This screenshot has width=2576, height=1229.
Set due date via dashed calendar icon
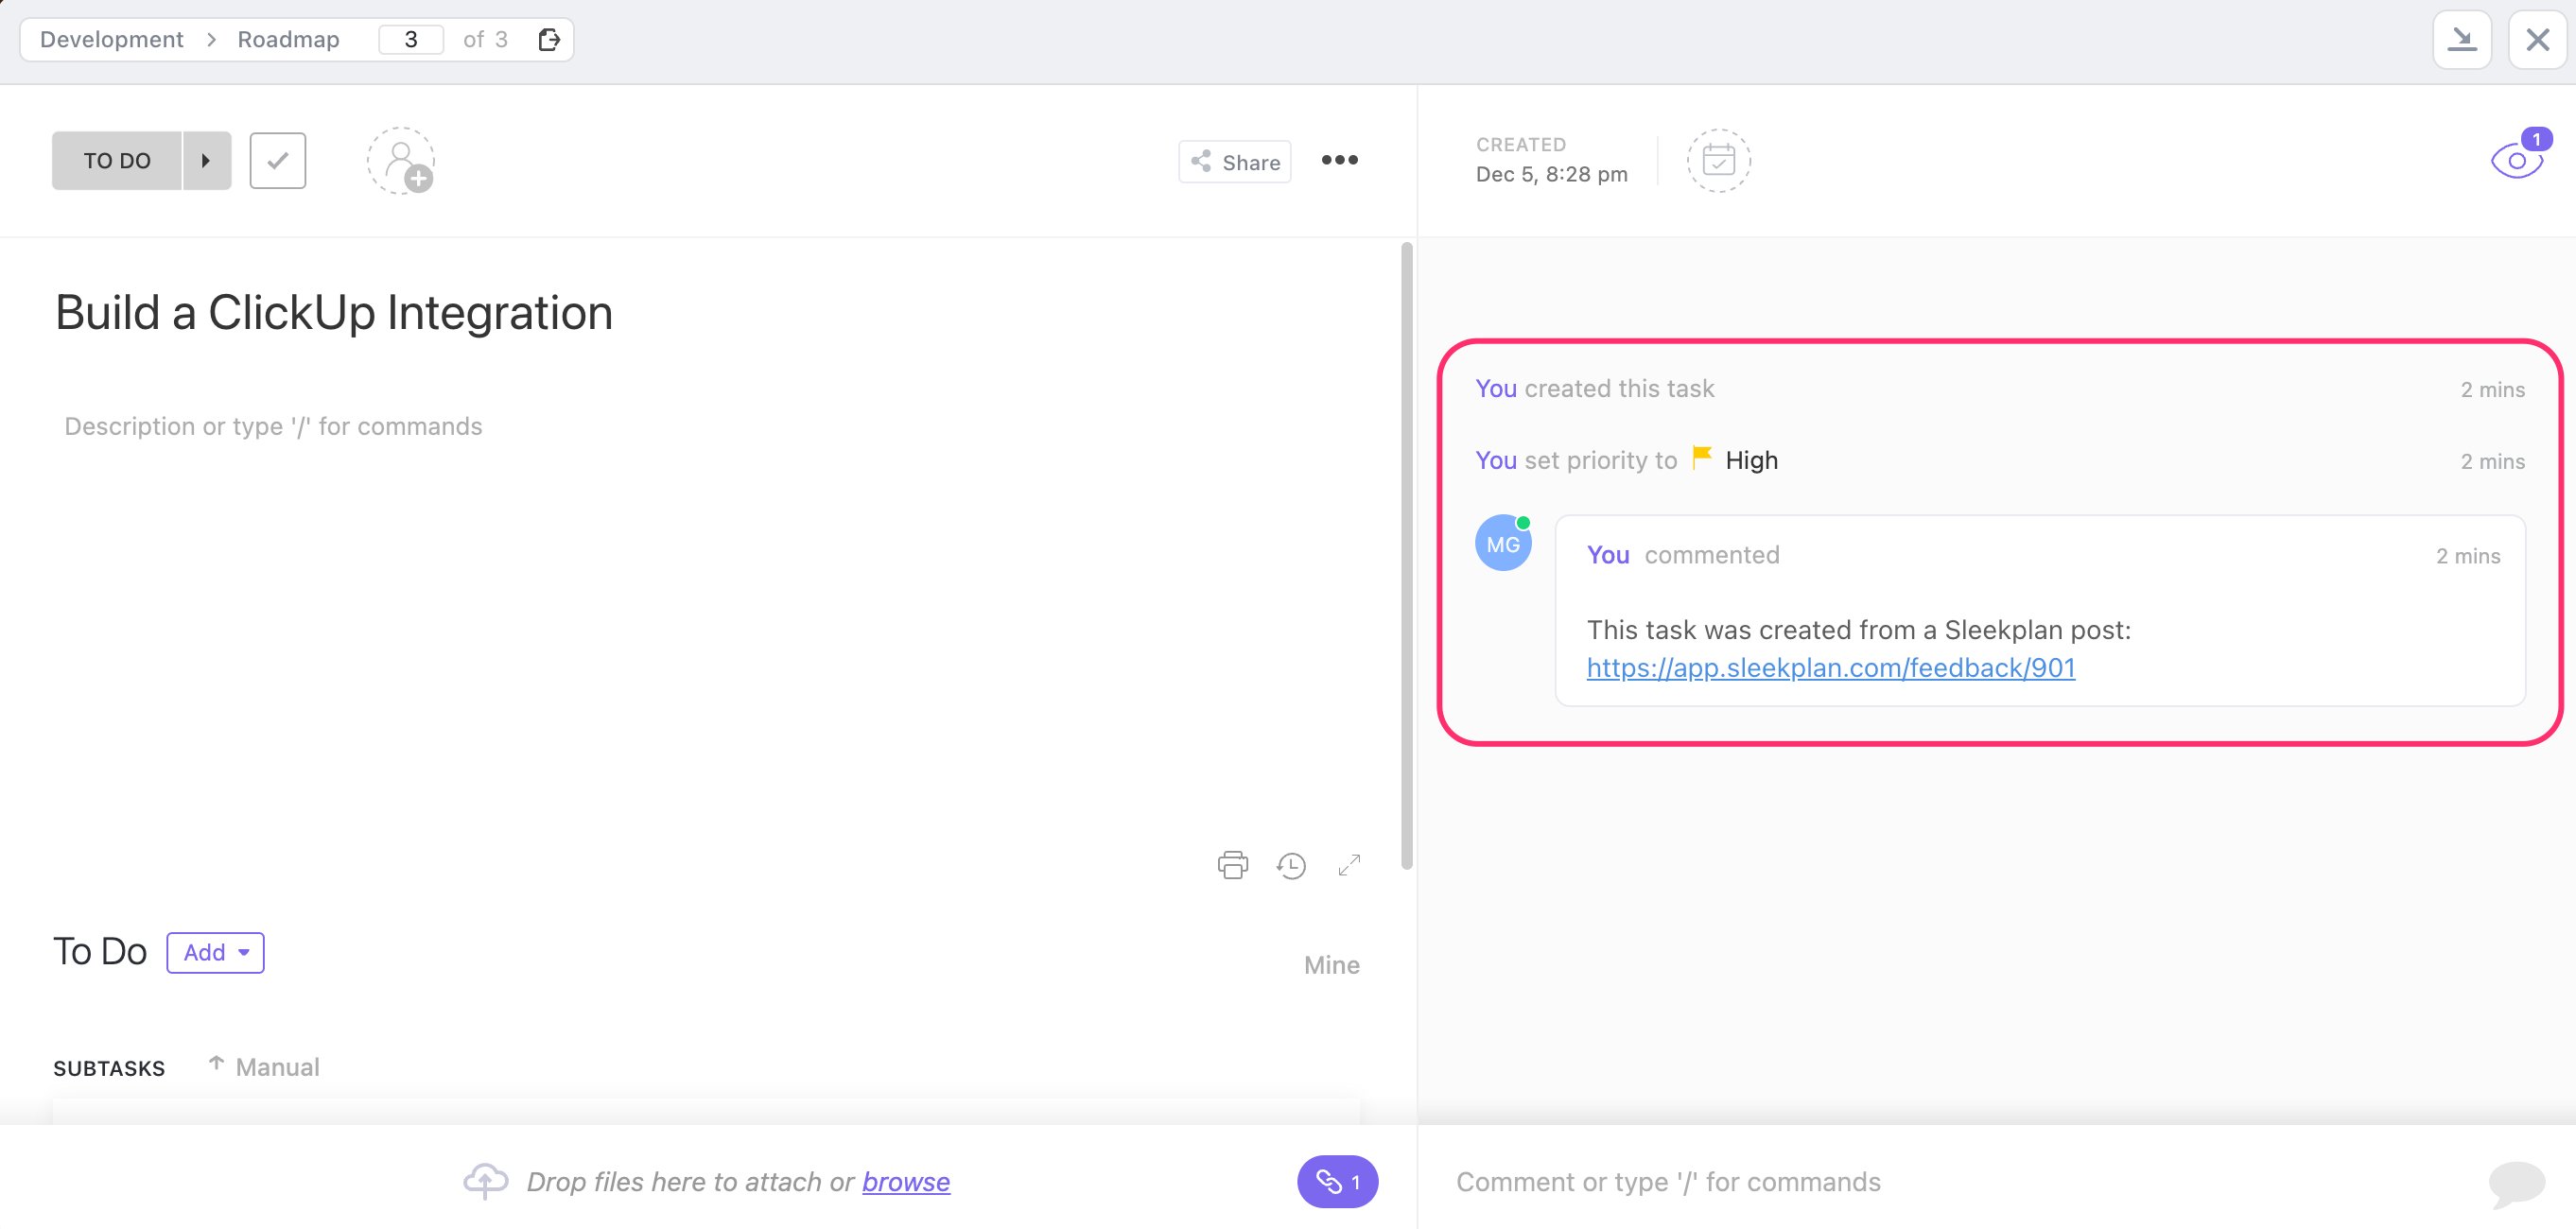click(x=1718, y=160)
